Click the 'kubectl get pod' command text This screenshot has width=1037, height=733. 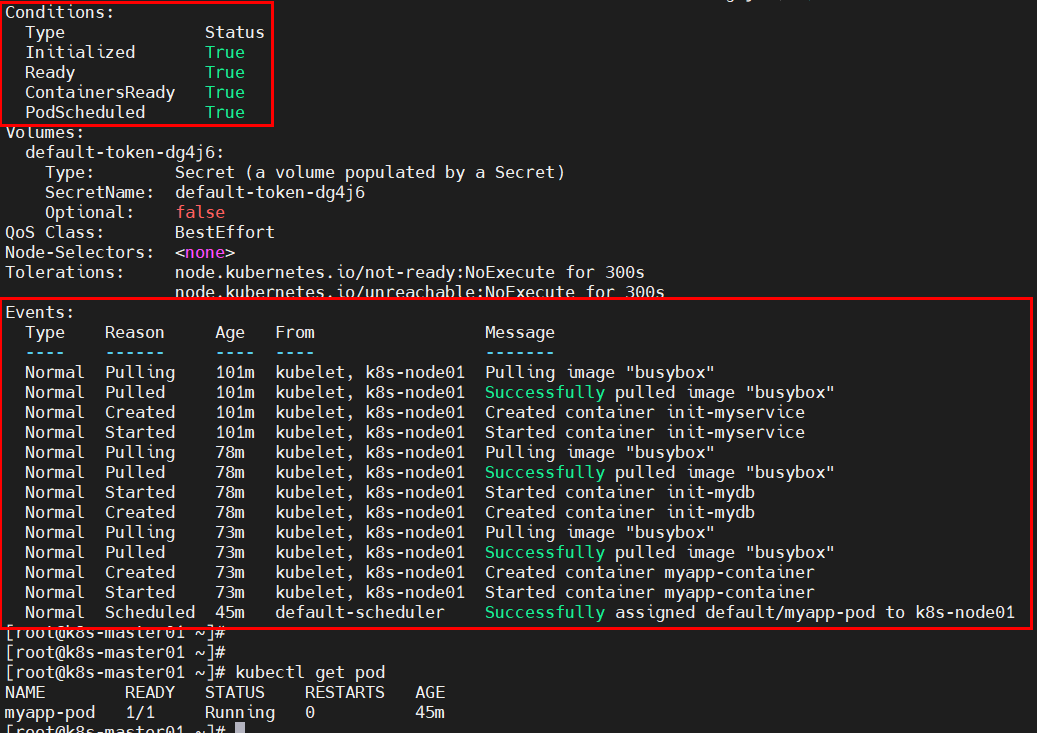point(310,673)
